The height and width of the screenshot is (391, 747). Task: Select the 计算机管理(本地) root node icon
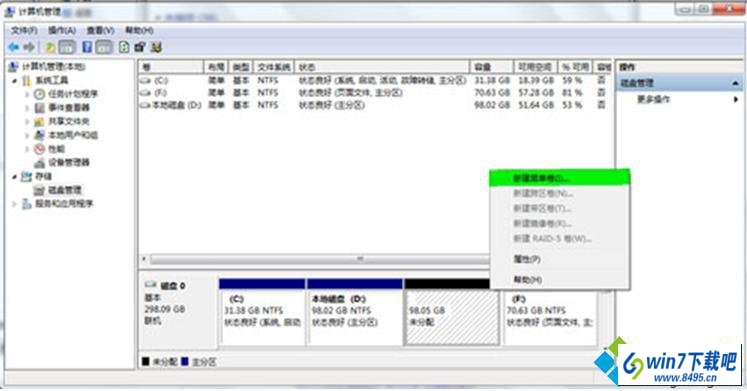pos(14,67)
